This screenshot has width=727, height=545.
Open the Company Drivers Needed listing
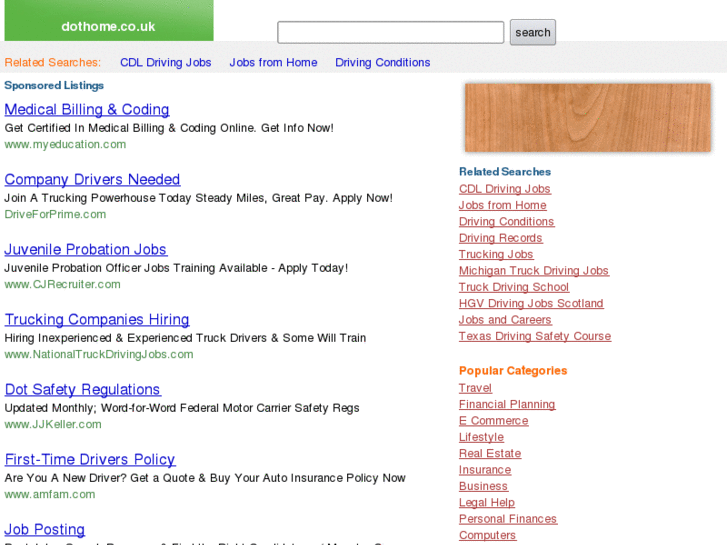(x=92, y=180)
